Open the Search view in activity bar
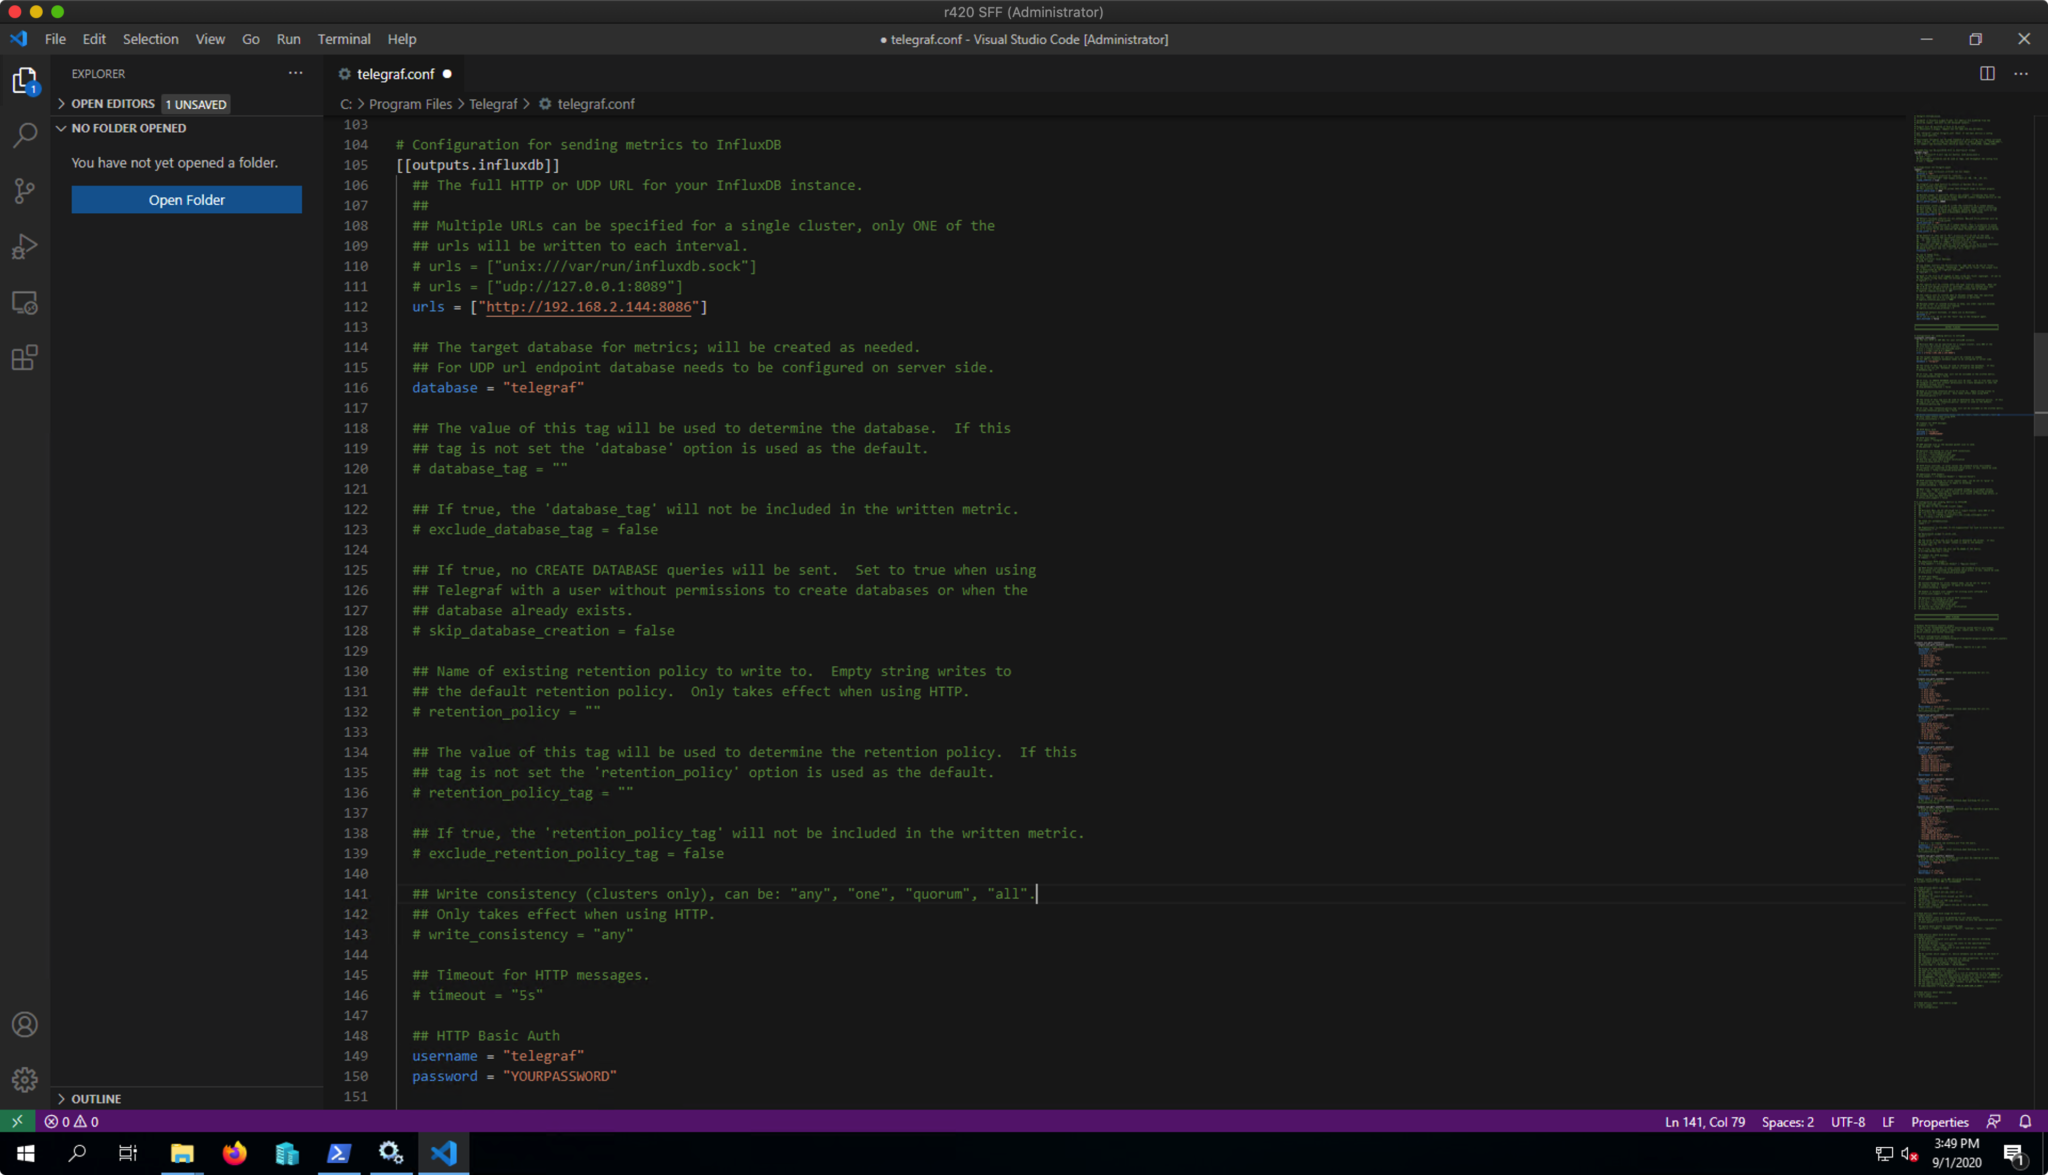 25,135
